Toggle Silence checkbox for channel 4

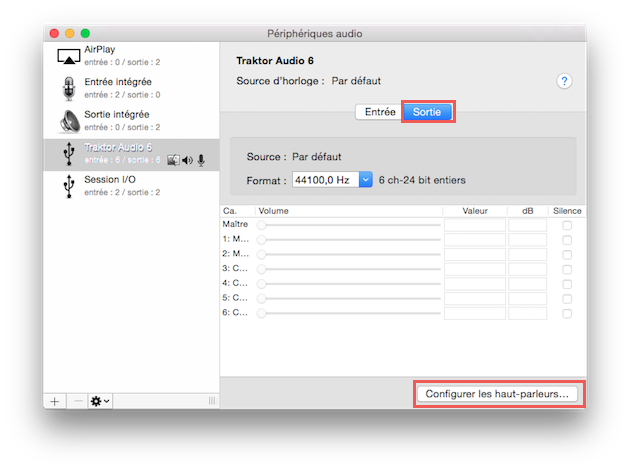pos(567,285)
